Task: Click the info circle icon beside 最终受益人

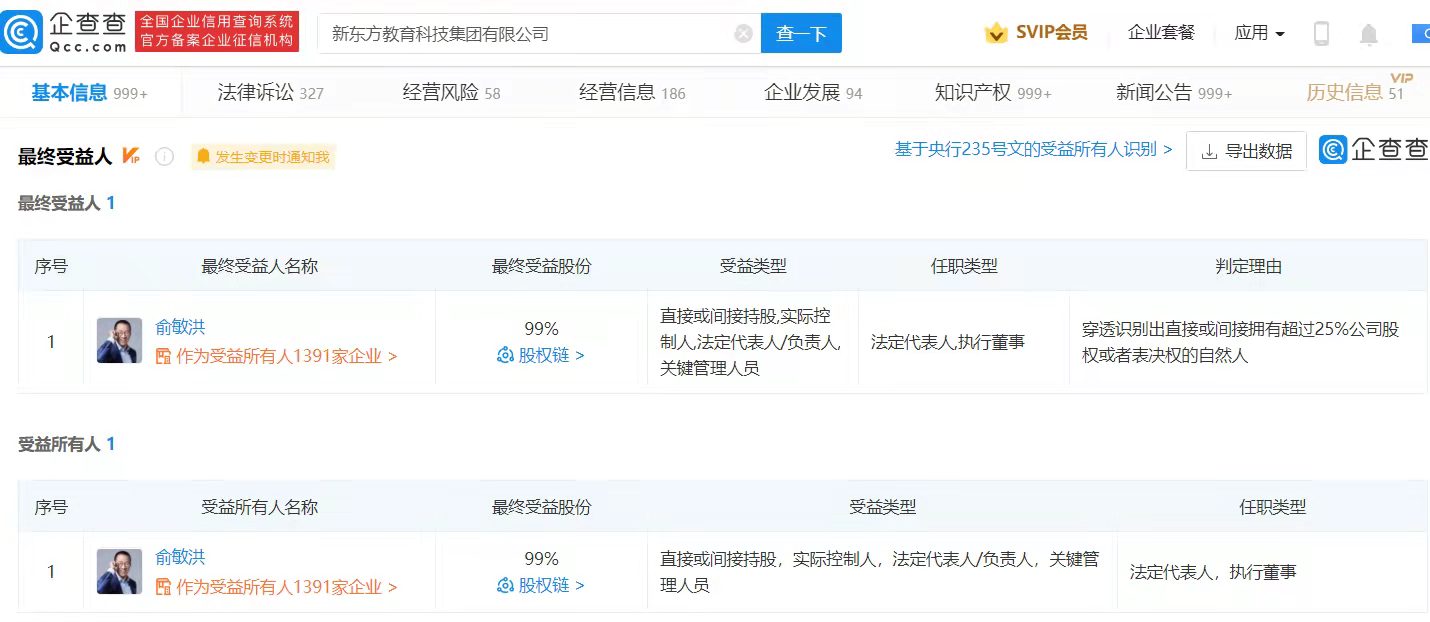Action: (165, 156)
